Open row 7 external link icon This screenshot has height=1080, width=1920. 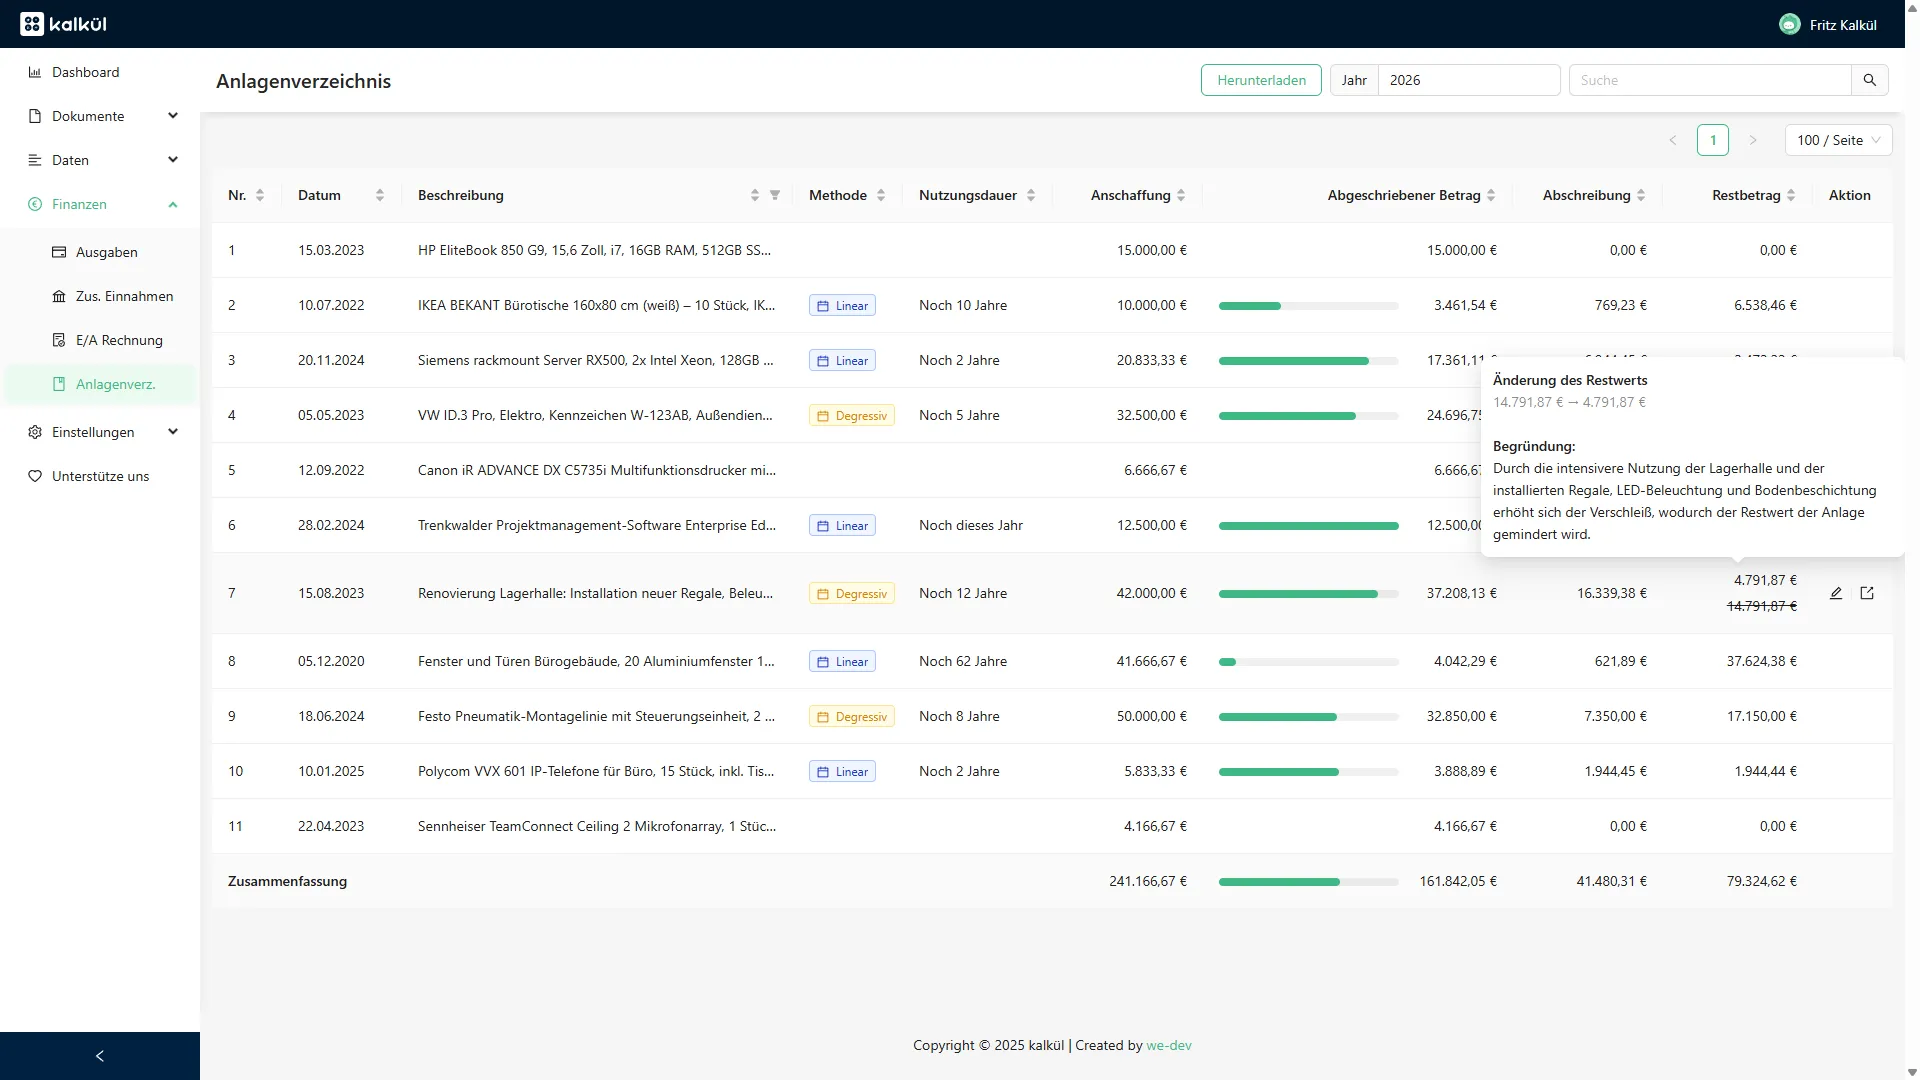1867,593
